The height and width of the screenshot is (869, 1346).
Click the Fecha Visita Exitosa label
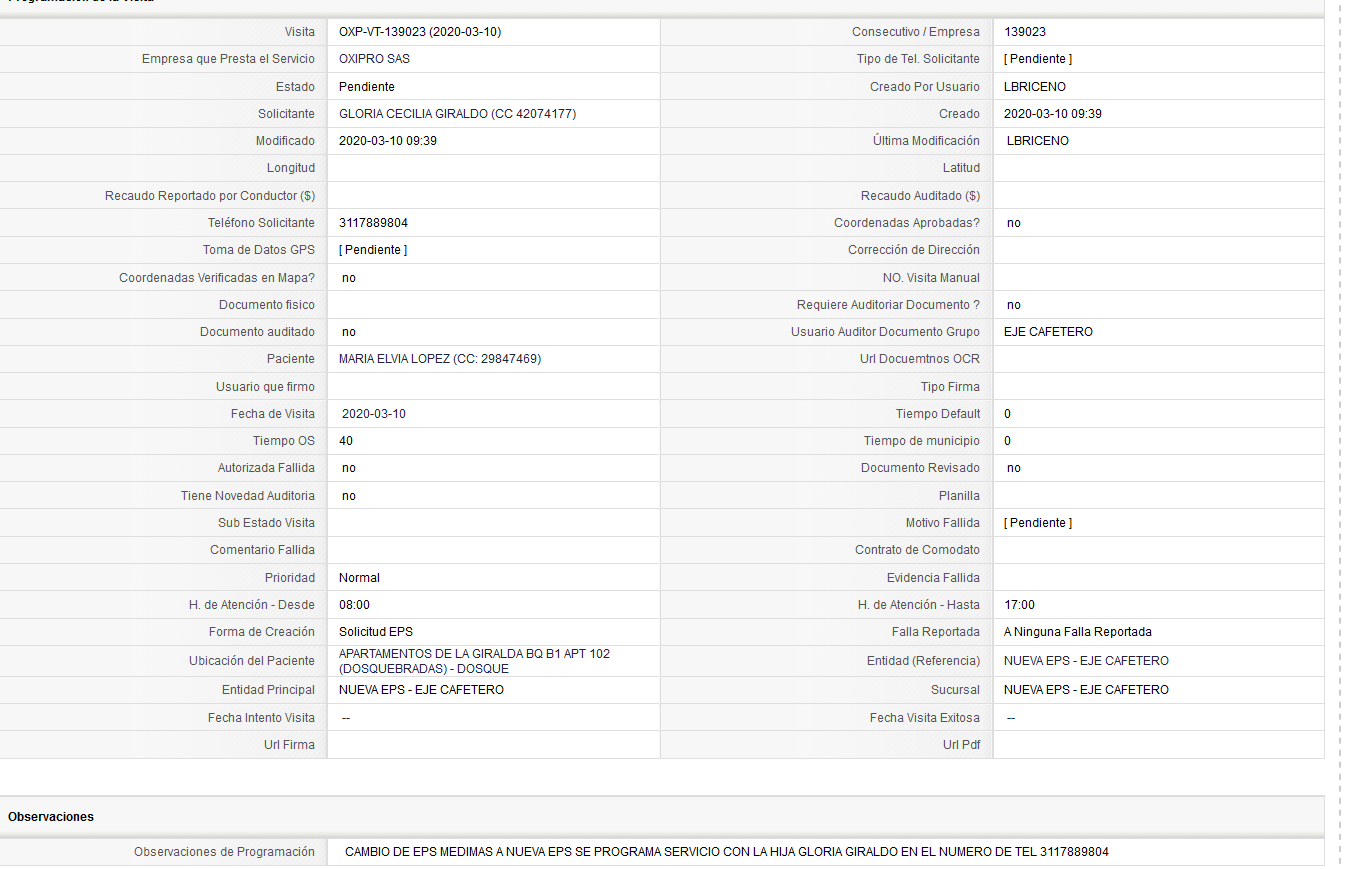tap(925, 718)
